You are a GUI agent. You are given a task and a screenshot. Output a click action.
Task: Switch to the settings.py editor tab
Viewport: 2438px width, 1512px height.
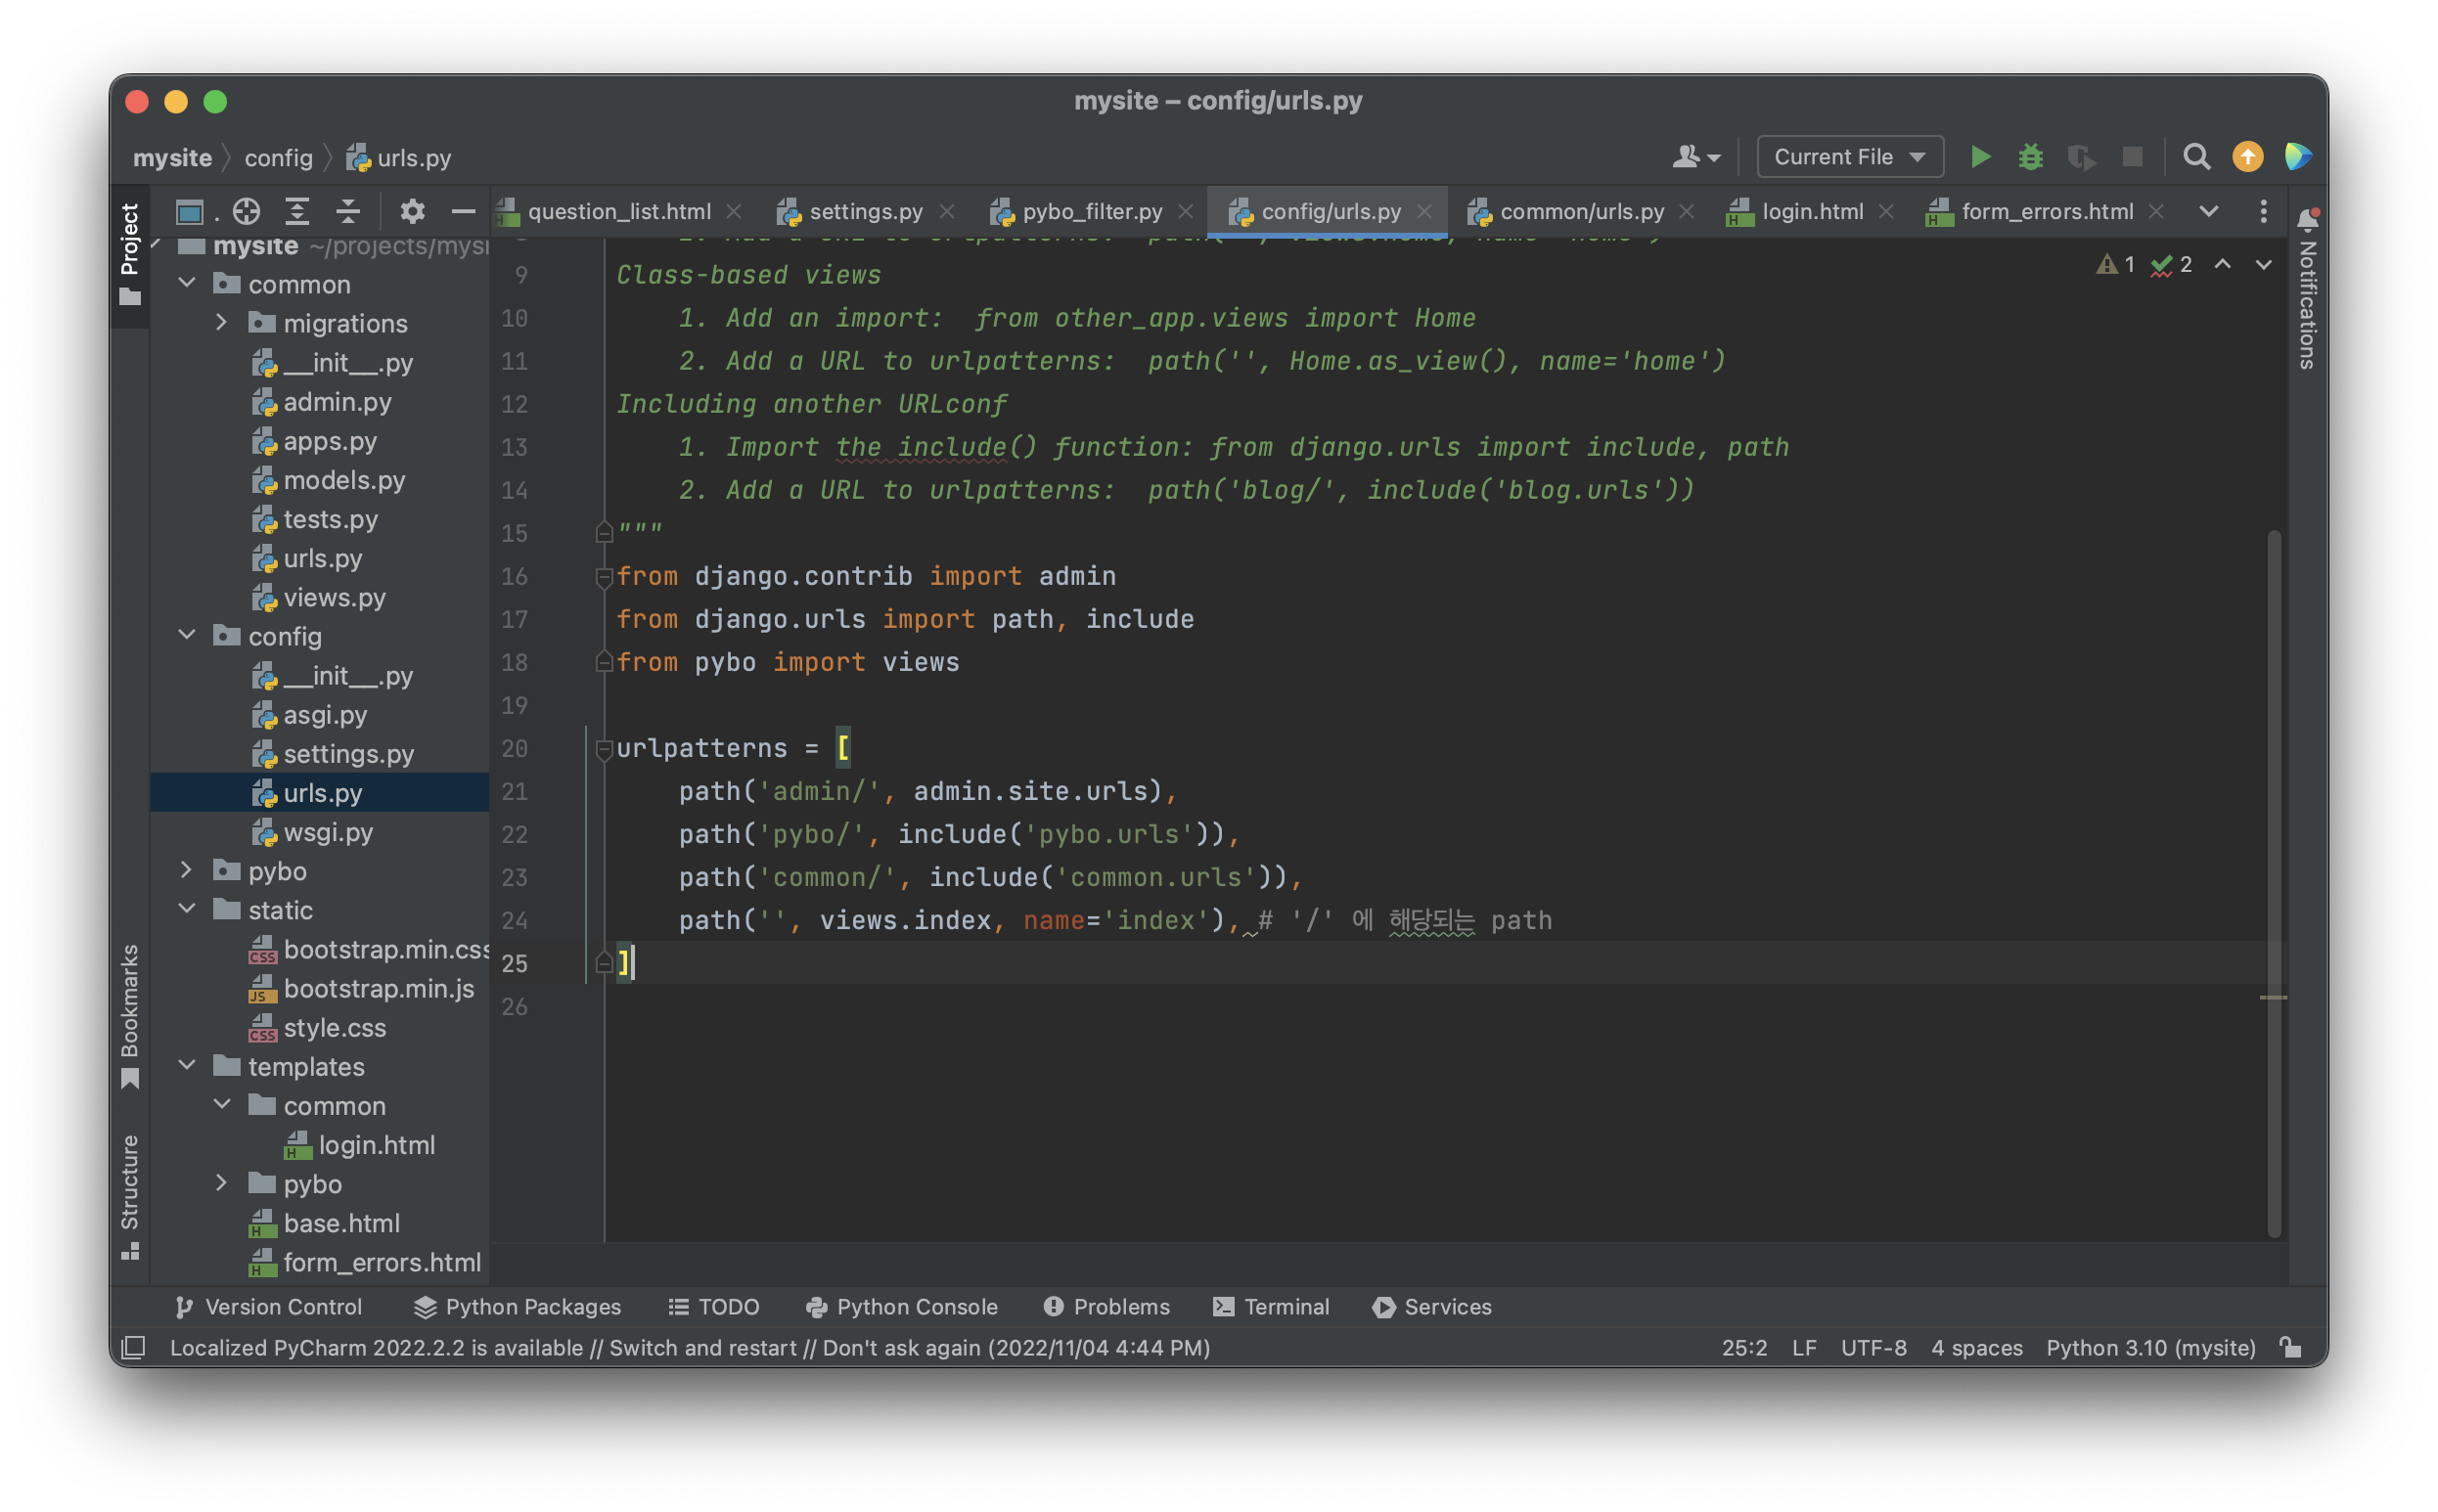(865, 211)
